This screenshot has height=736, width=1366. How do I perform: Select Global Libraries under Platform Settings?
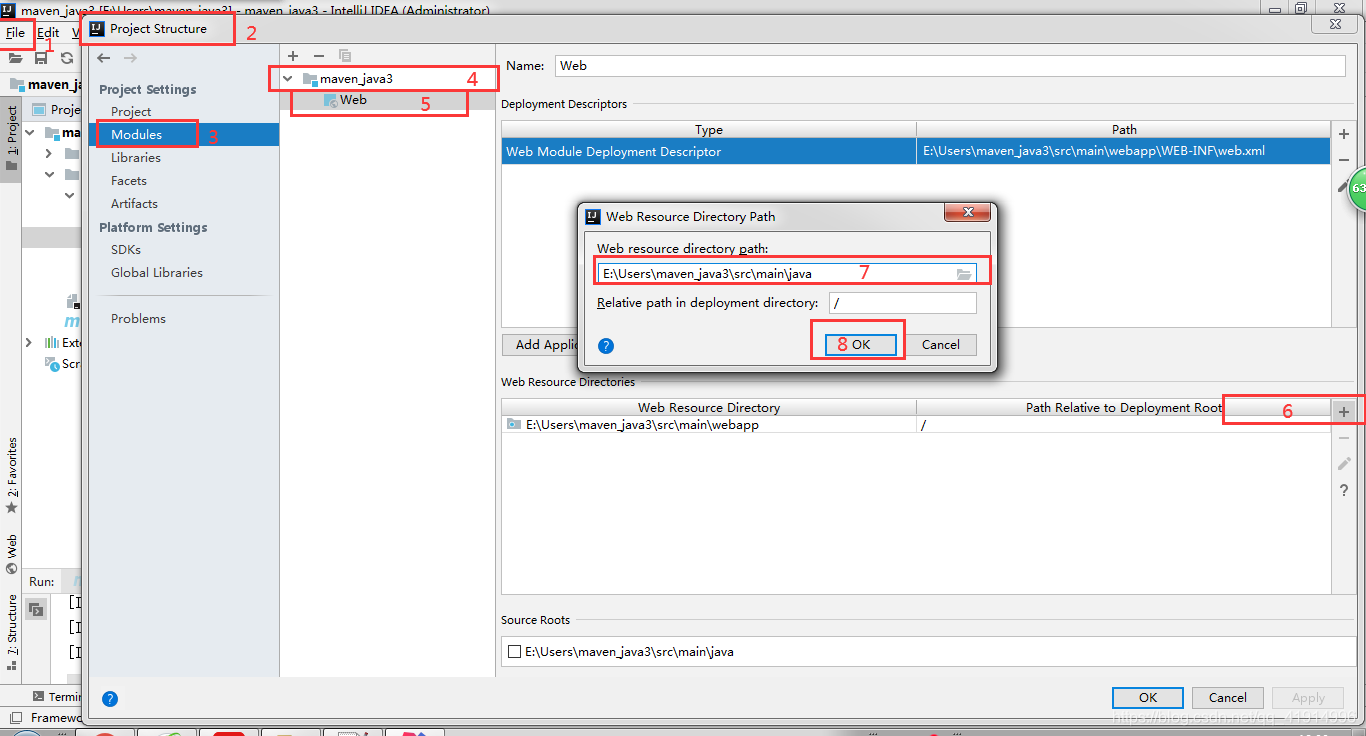click(x=157, y=272)
